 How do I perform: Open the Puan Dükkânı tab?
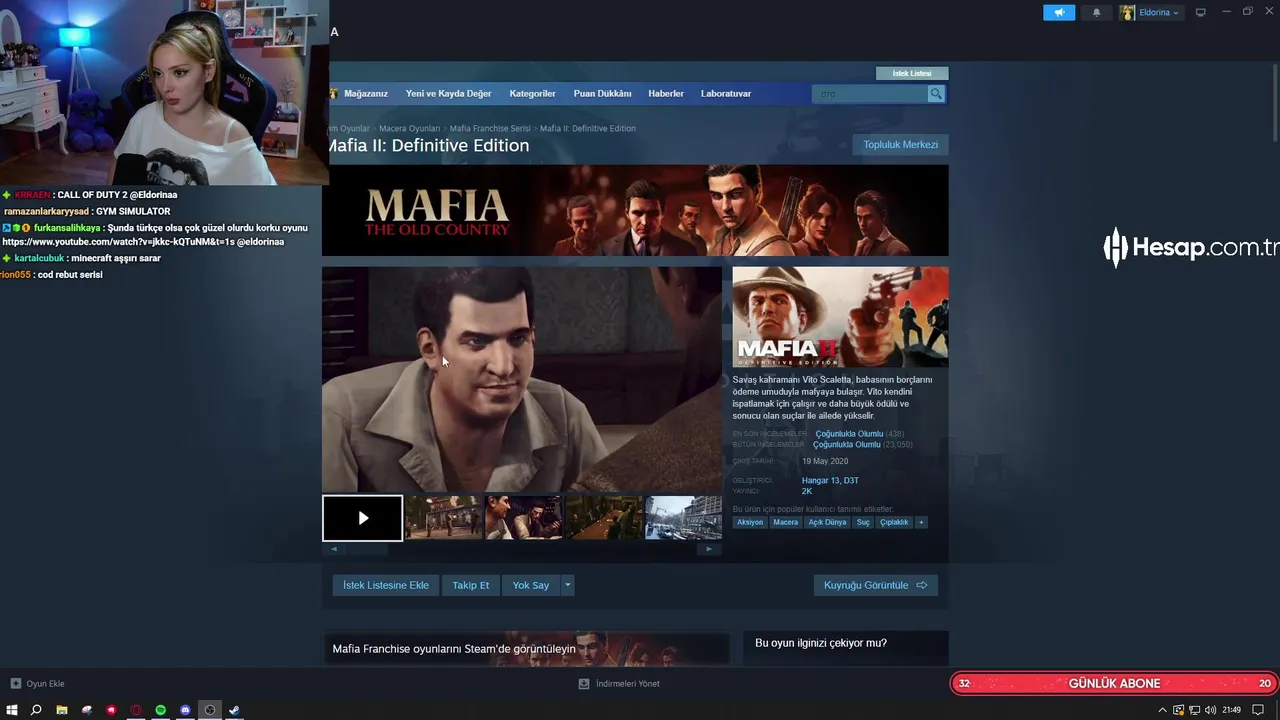click(602, 93)
